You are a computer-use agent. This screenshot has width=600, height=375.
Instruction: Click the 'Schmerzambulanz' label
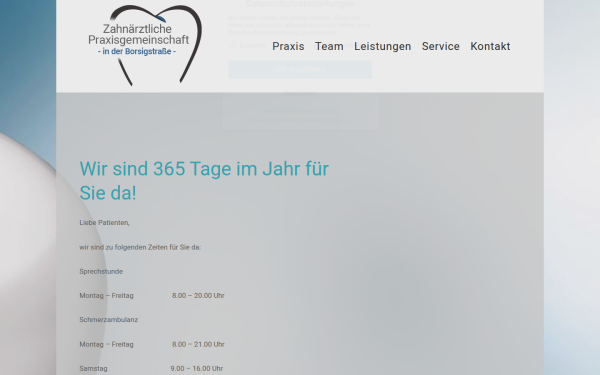click(x=109, y=320)
